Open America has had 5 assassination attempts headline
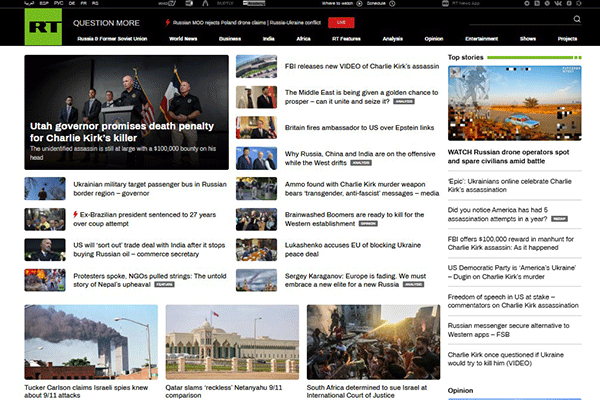 498,214
